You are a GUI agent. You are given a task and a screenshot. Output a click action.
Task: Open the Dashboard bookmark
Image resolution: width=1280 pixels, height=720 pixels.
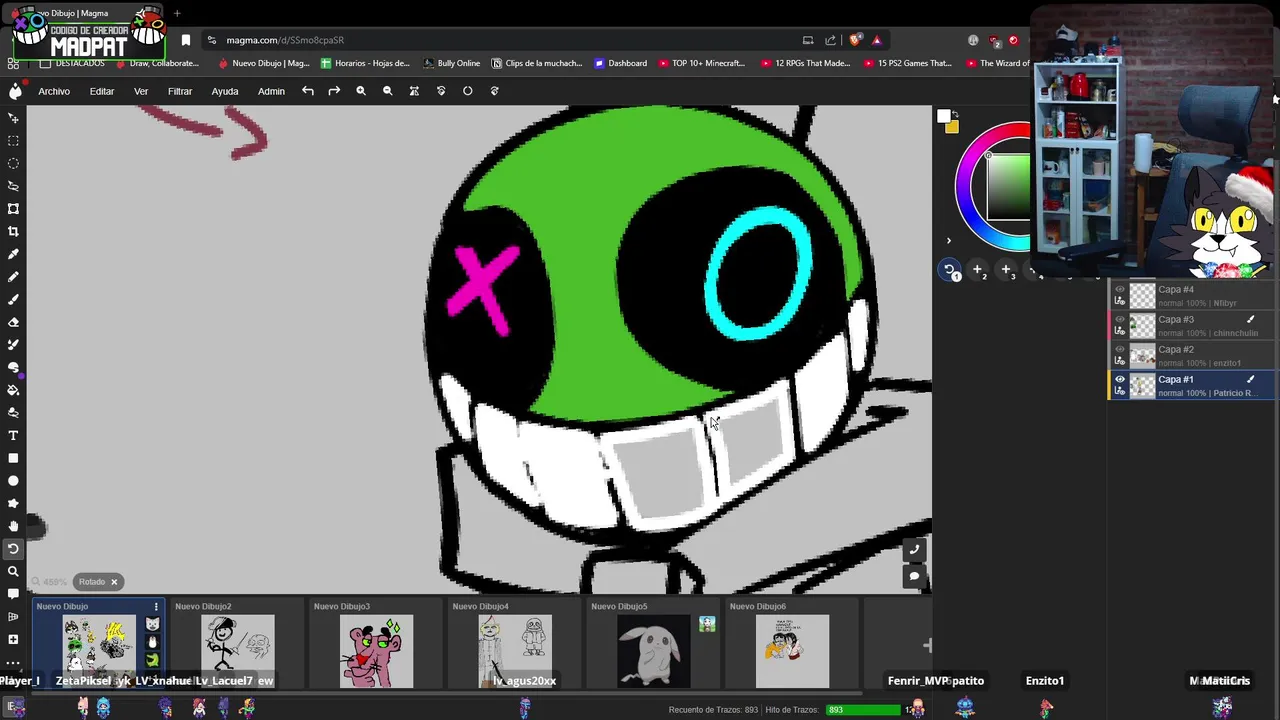[620, 63]
